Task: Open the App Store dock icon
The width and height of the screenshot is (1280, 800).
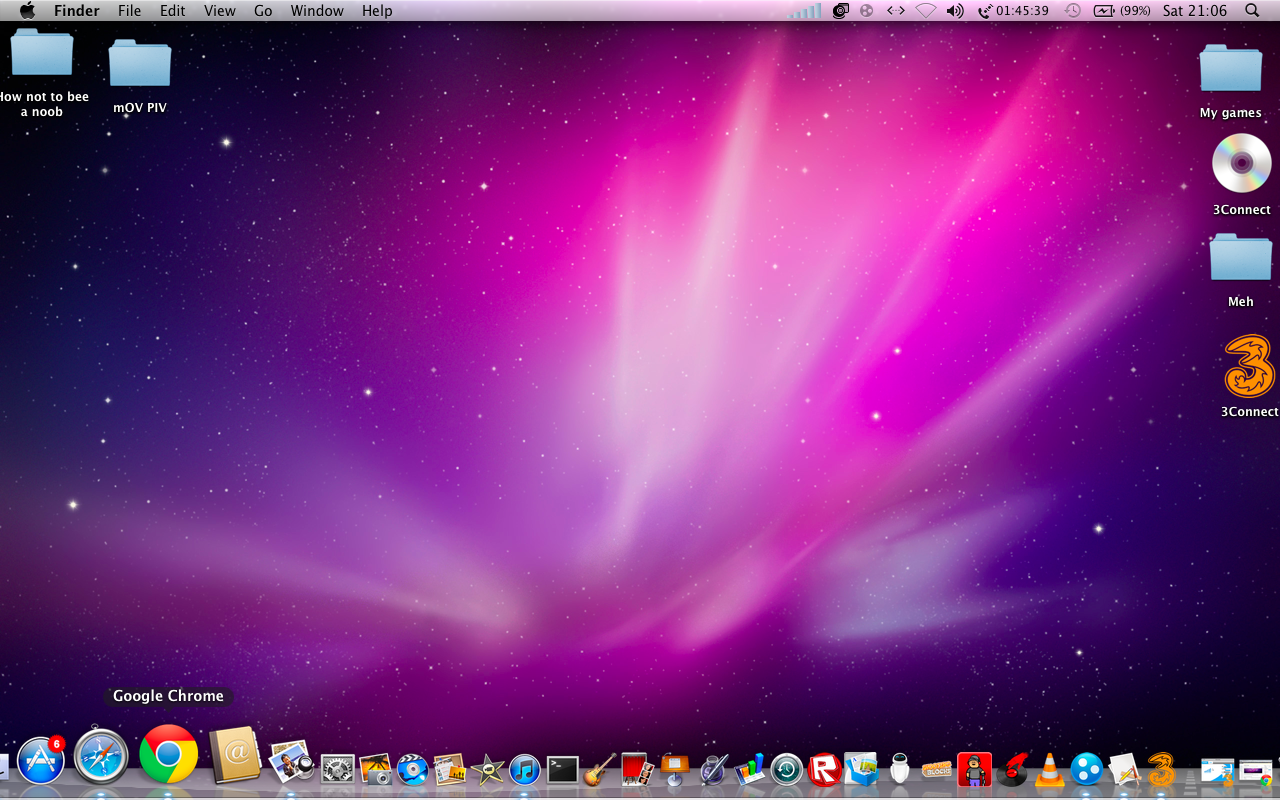Action: [41, 761]
